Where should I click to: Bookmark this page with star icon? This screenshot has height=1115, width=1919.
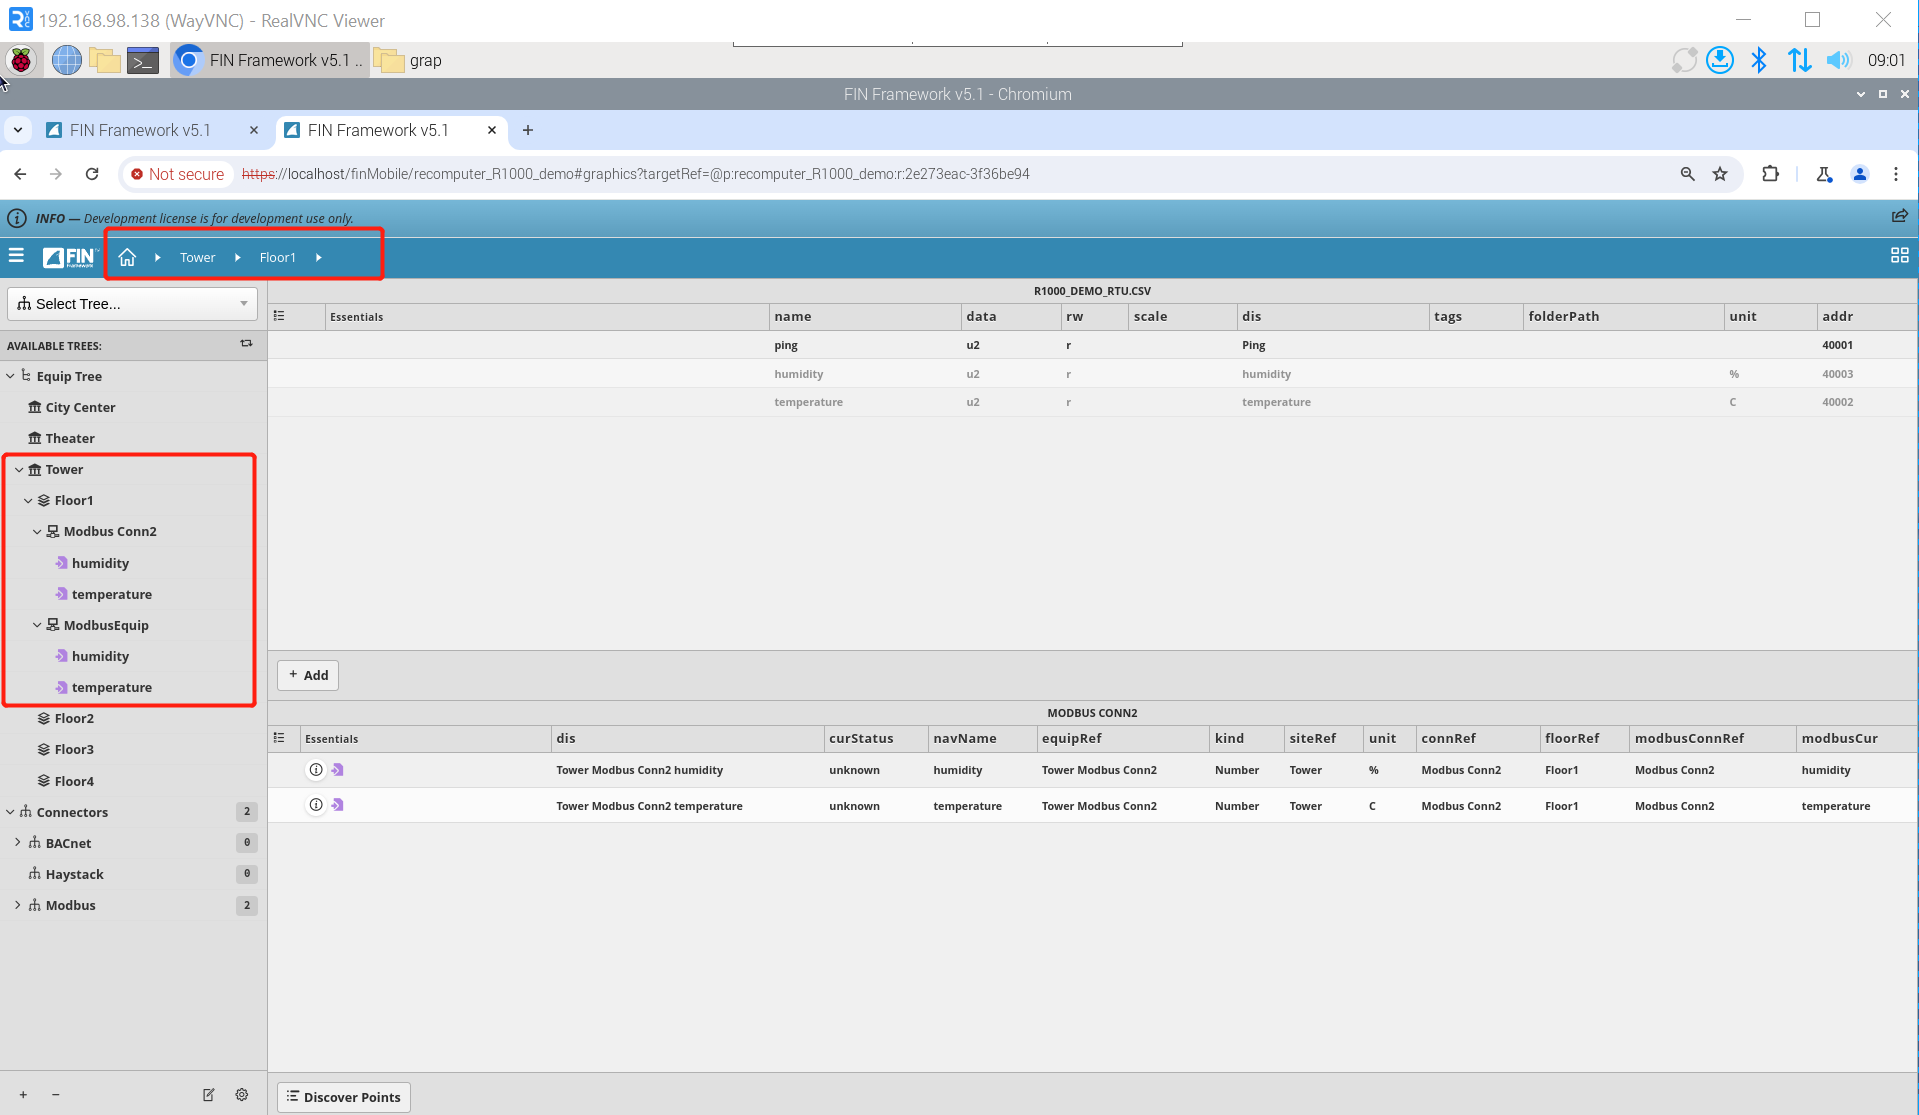coord(1720,174)
